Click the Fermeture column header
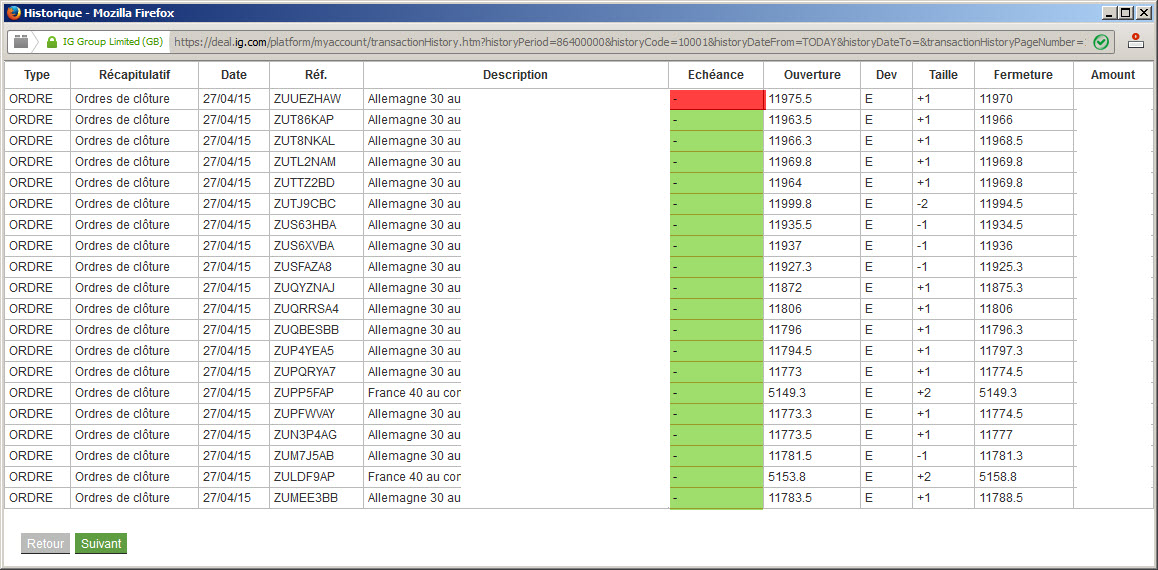This screenshot has width=1158, height=570. (1023, 75)
